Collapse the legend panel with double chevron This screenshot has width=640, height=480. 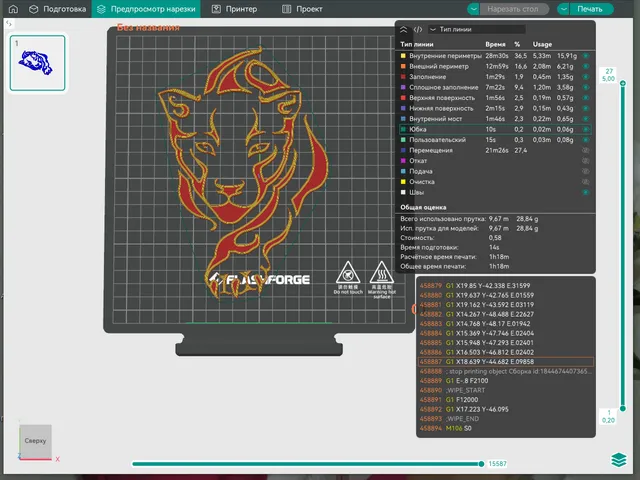tap(403, 29)
